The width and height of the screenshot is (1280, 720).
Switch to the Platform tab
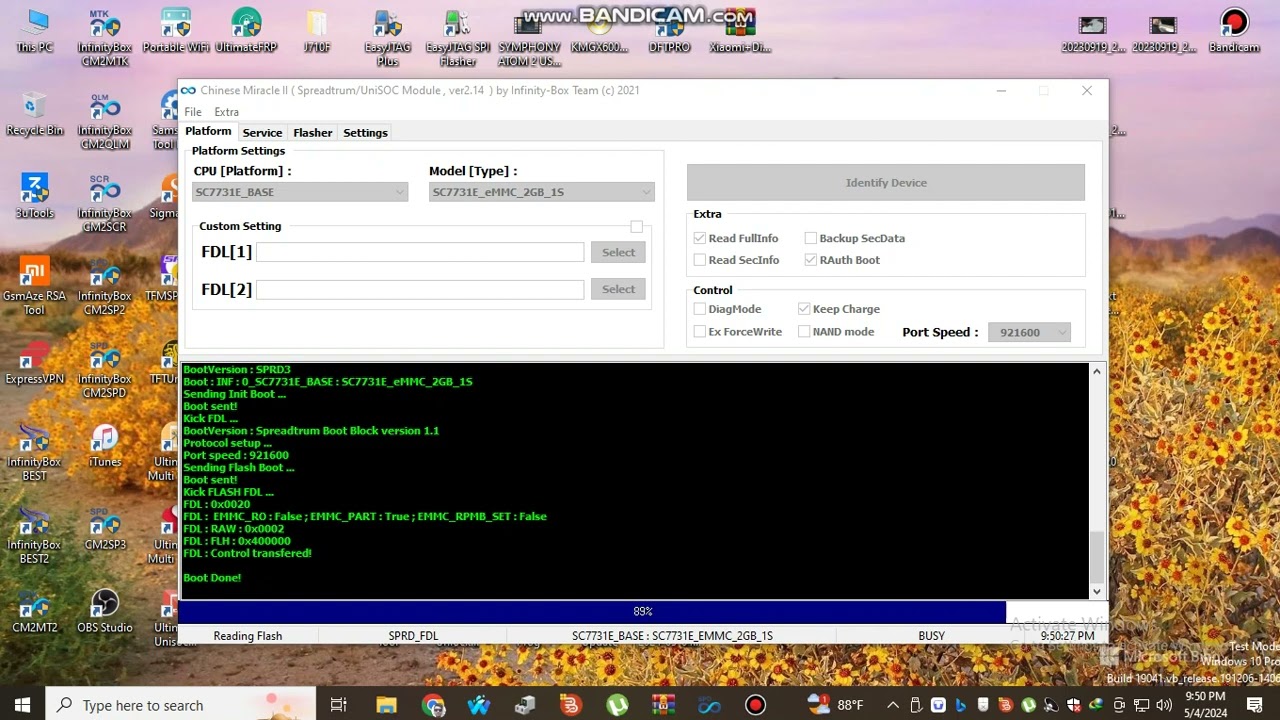click(x=208, y=131)
